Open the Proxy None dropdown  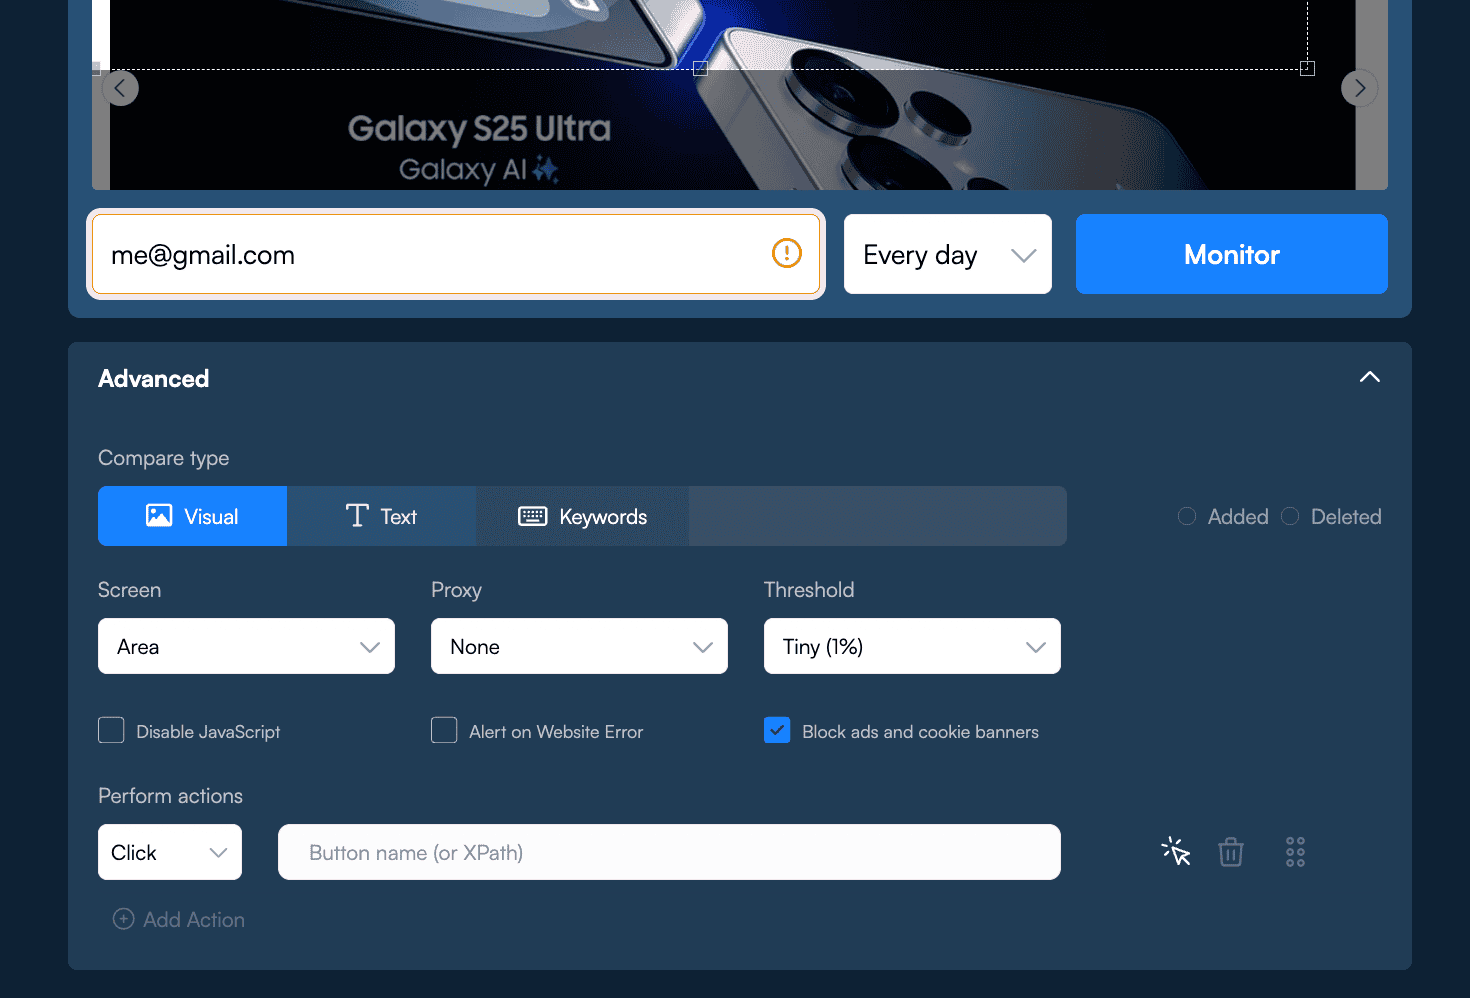pos(579,646)
